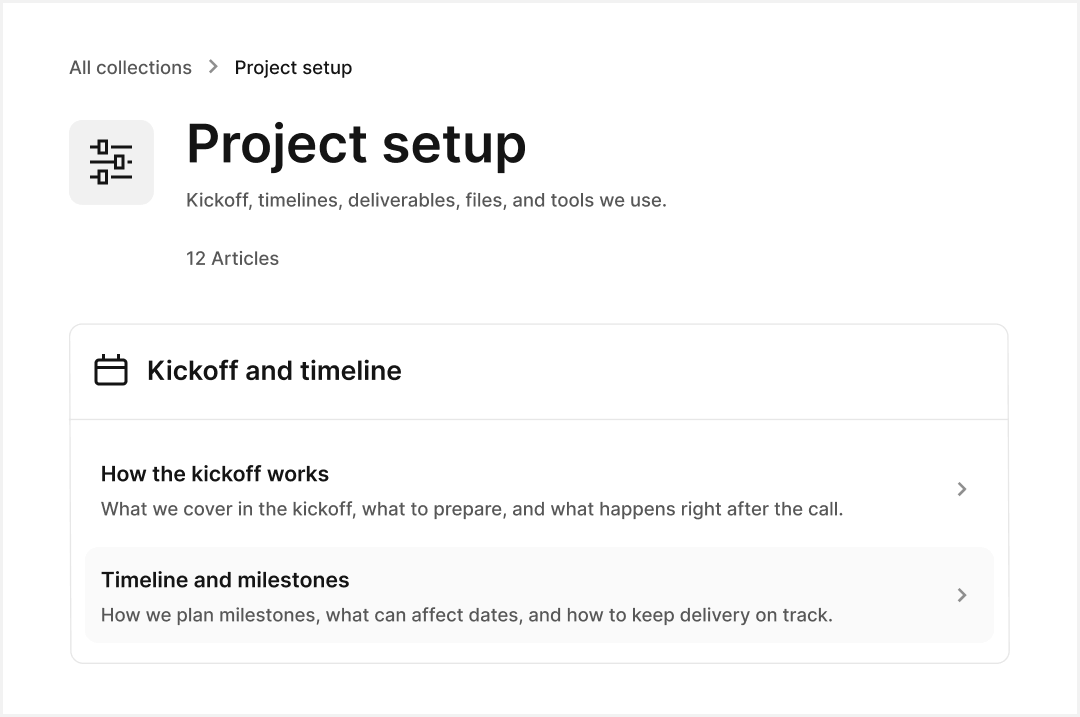This screenshot has height=717, width=1080.
Task: Click the chevron on How the kickoff works row
Action: click(962, 489)
